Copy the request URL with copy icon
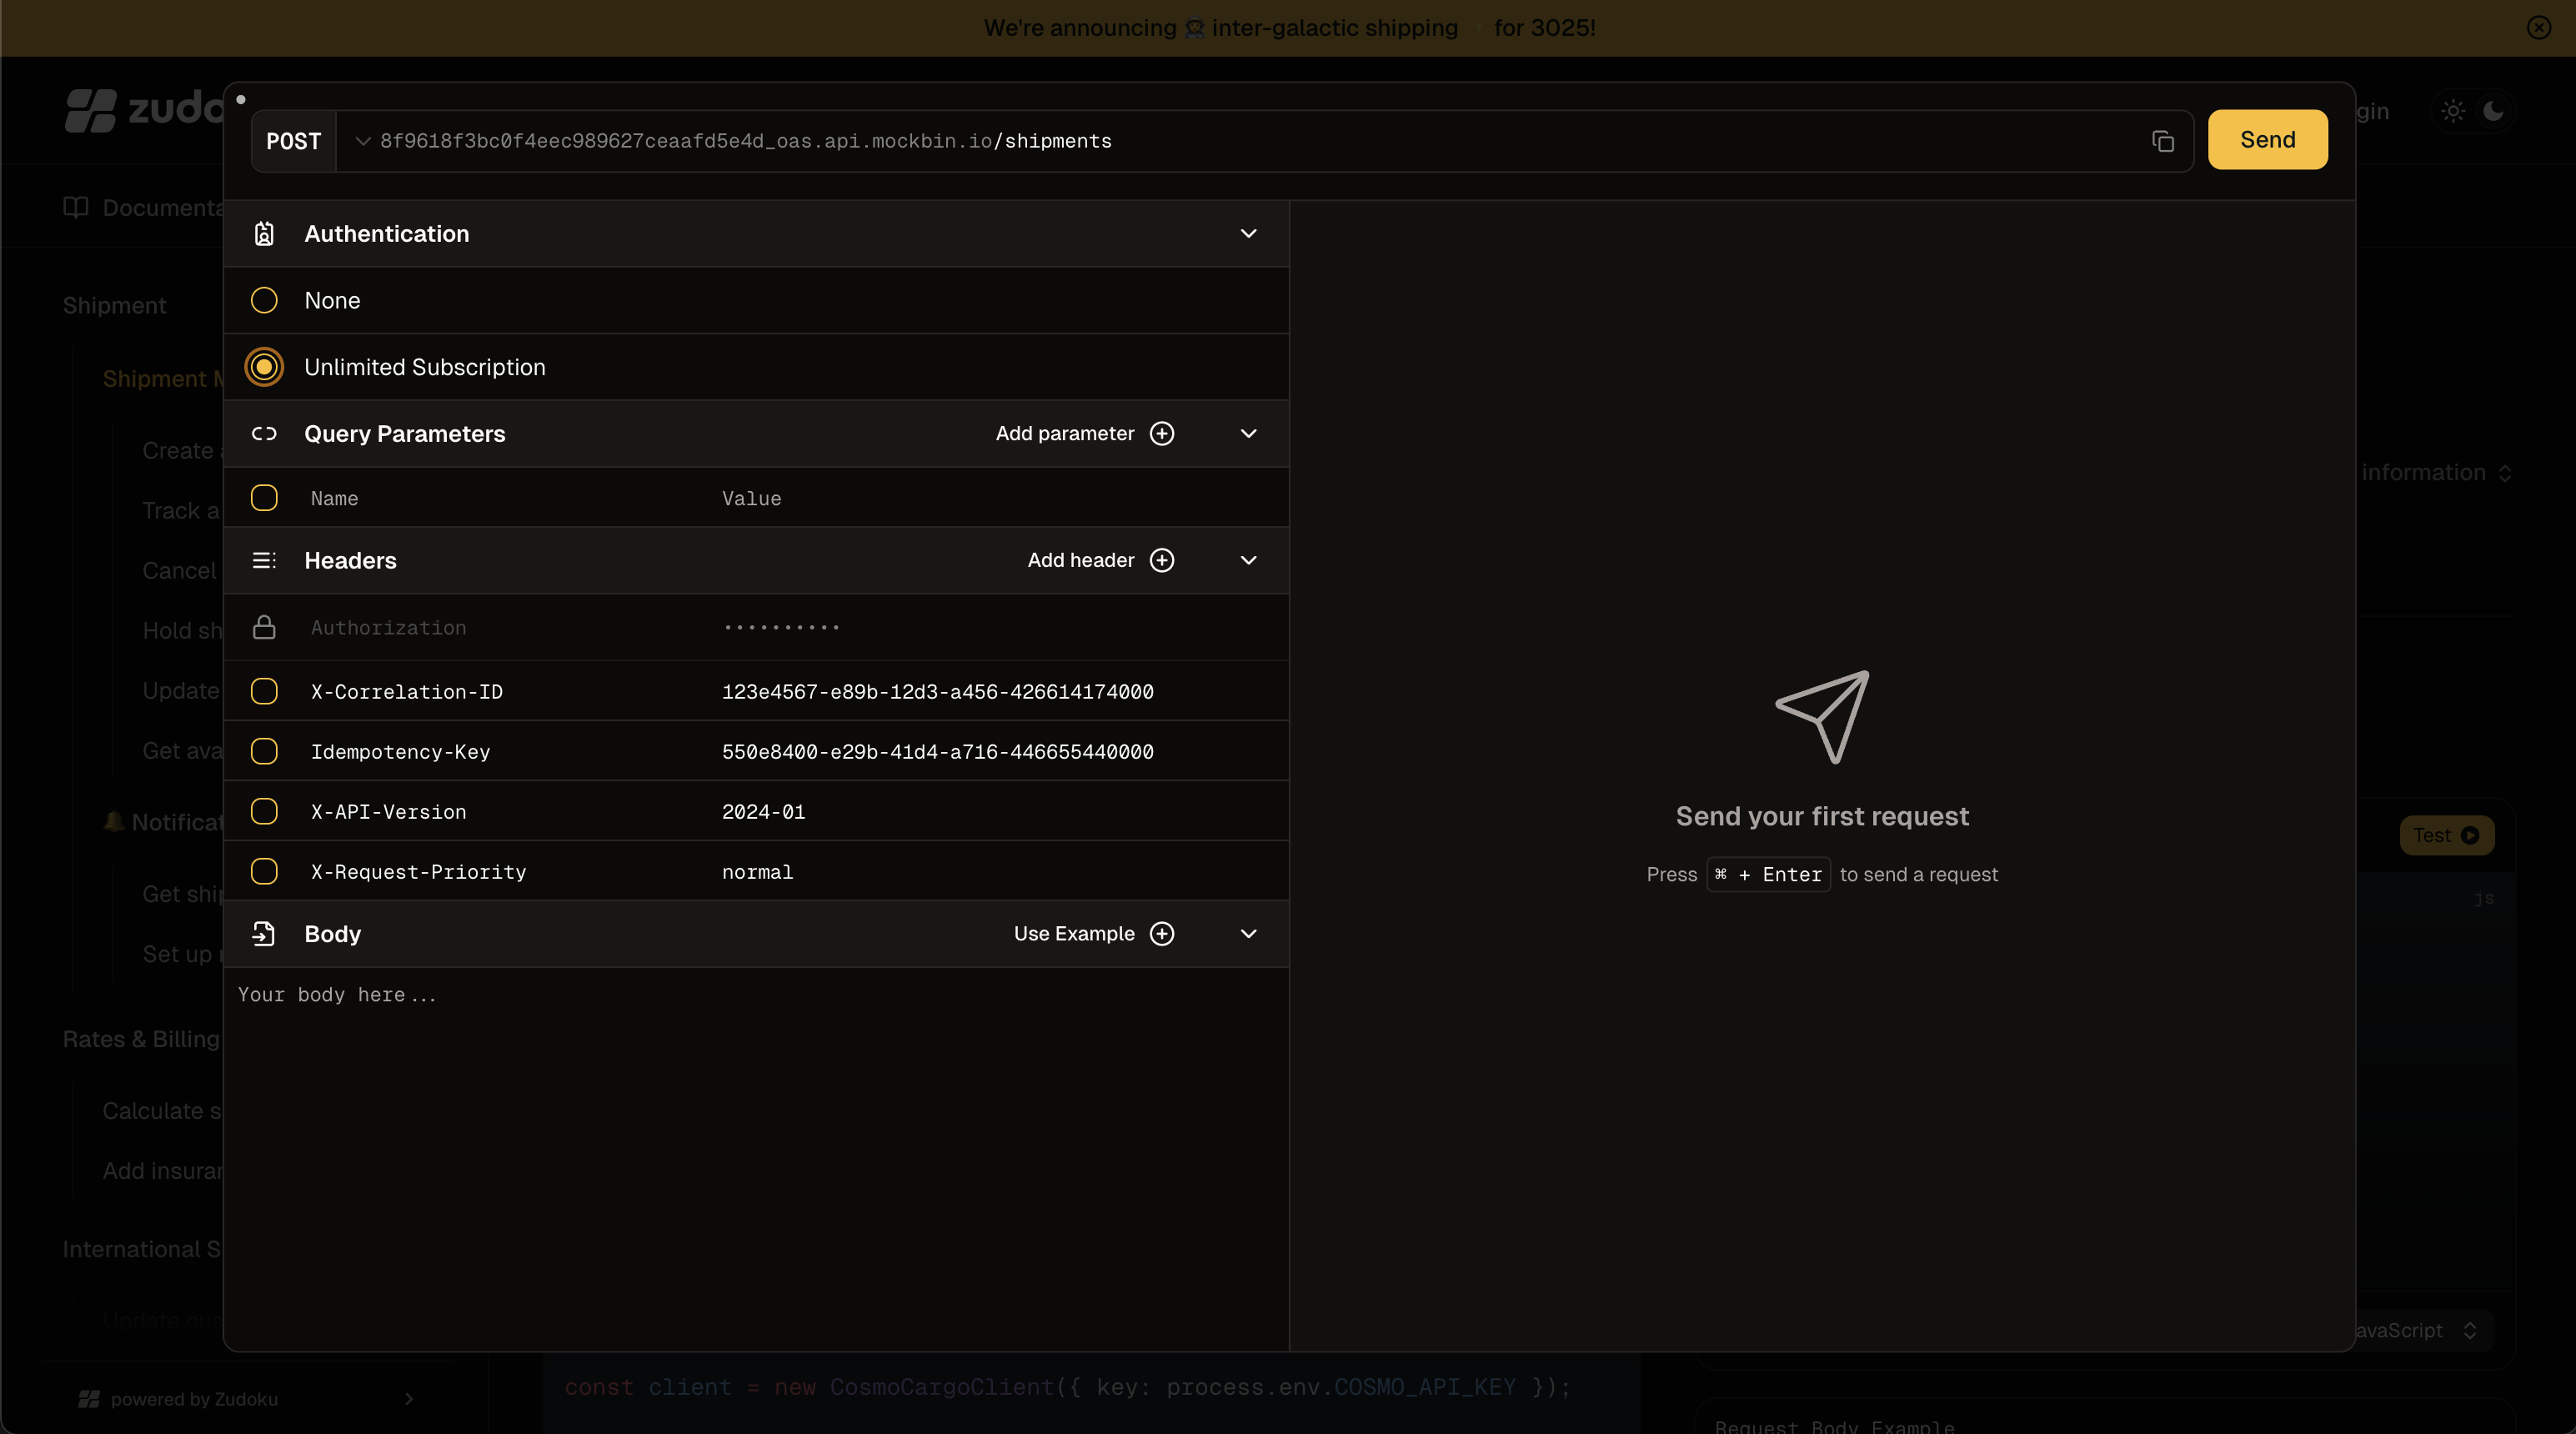2576x1434 pixels. [2162, 141]
